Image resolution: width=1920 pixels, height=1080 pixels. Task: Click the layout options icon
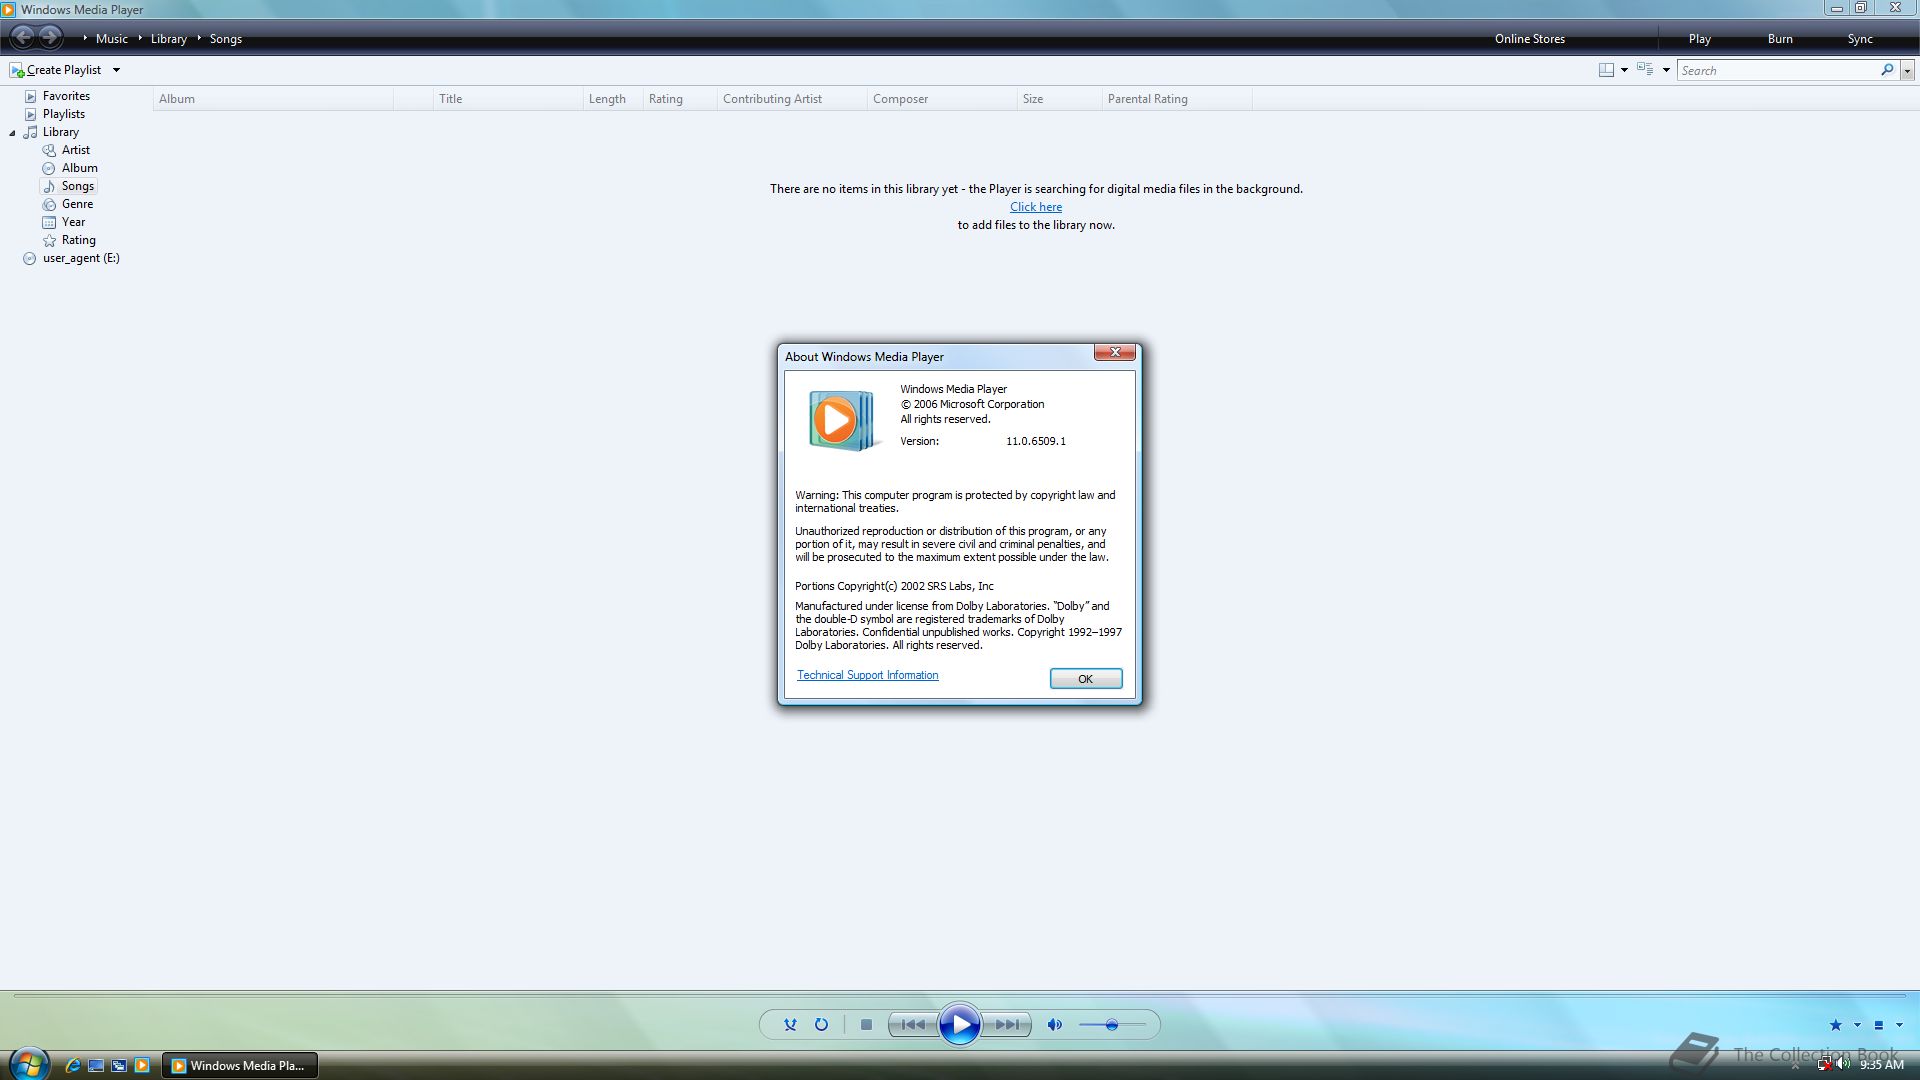click(x=1606, y=70)
